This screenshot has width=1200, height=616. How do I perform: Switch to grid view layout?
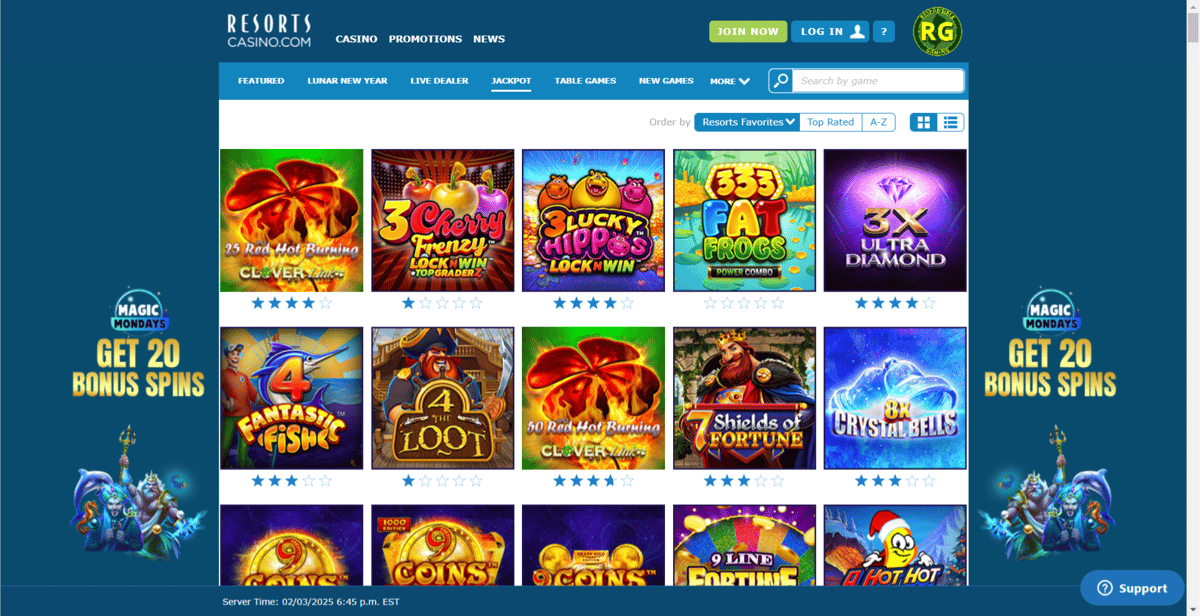pyautogui.click(x=924, y=122)
